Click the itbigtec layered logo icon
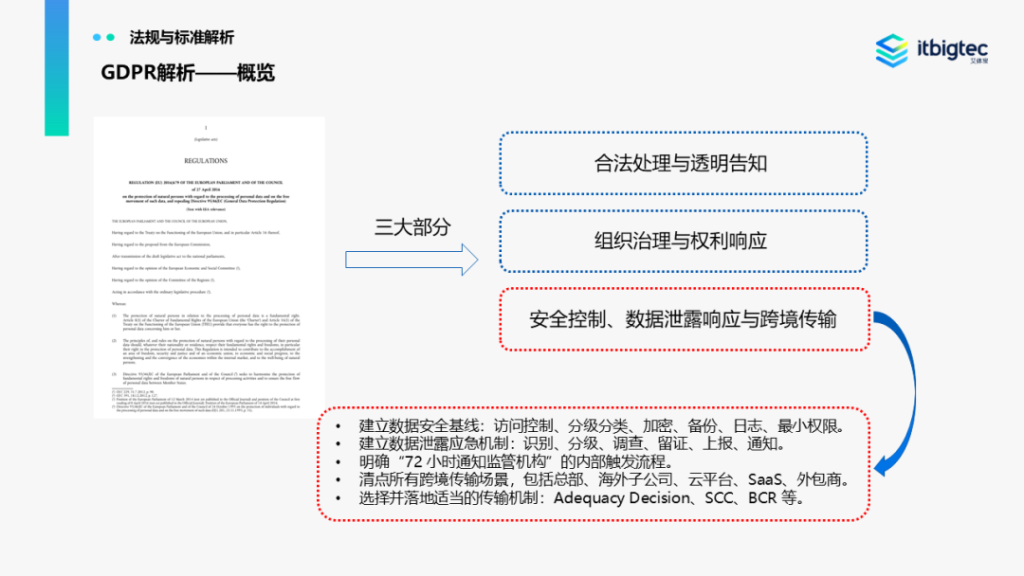Viewport: 1024px width, 576px height. click(x=891, y=50)
